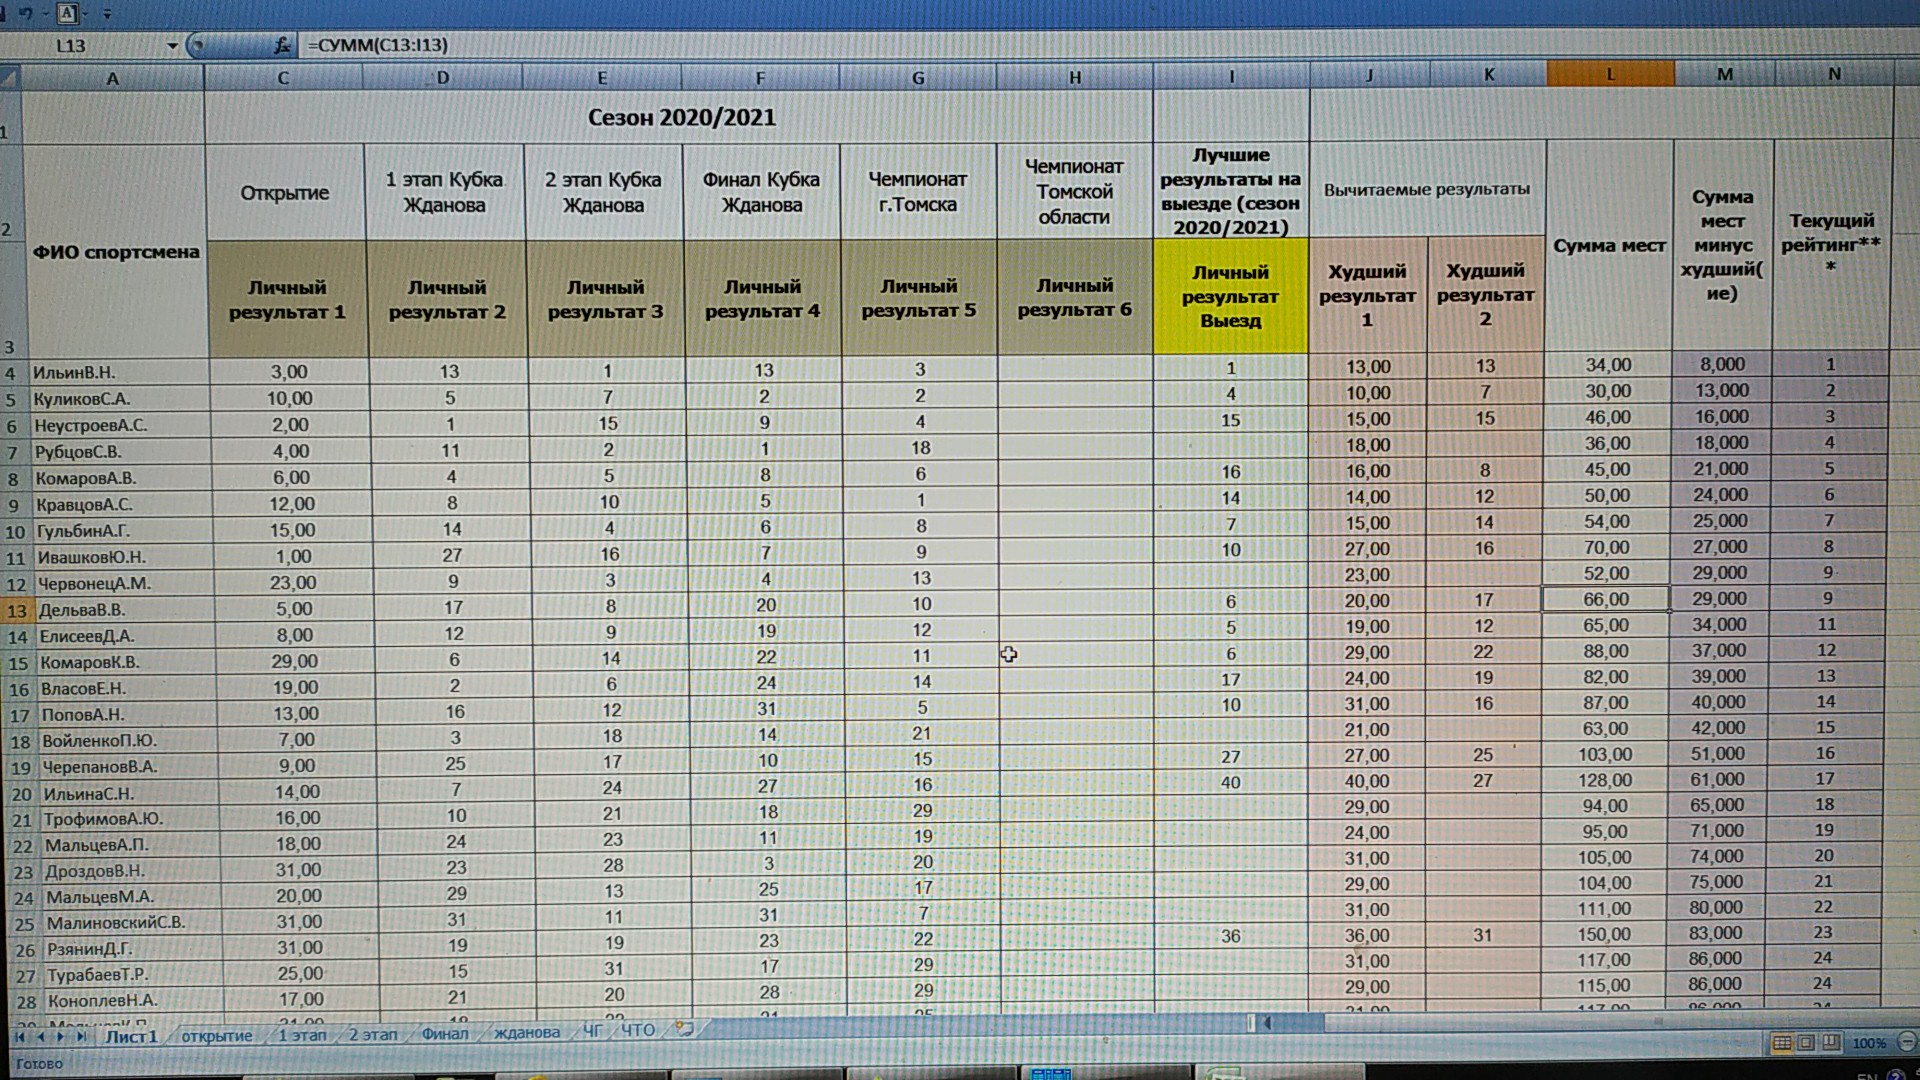
Task: Open the Customize Quick Access Toolbar dropdown
Action: (x=106, y=14)
